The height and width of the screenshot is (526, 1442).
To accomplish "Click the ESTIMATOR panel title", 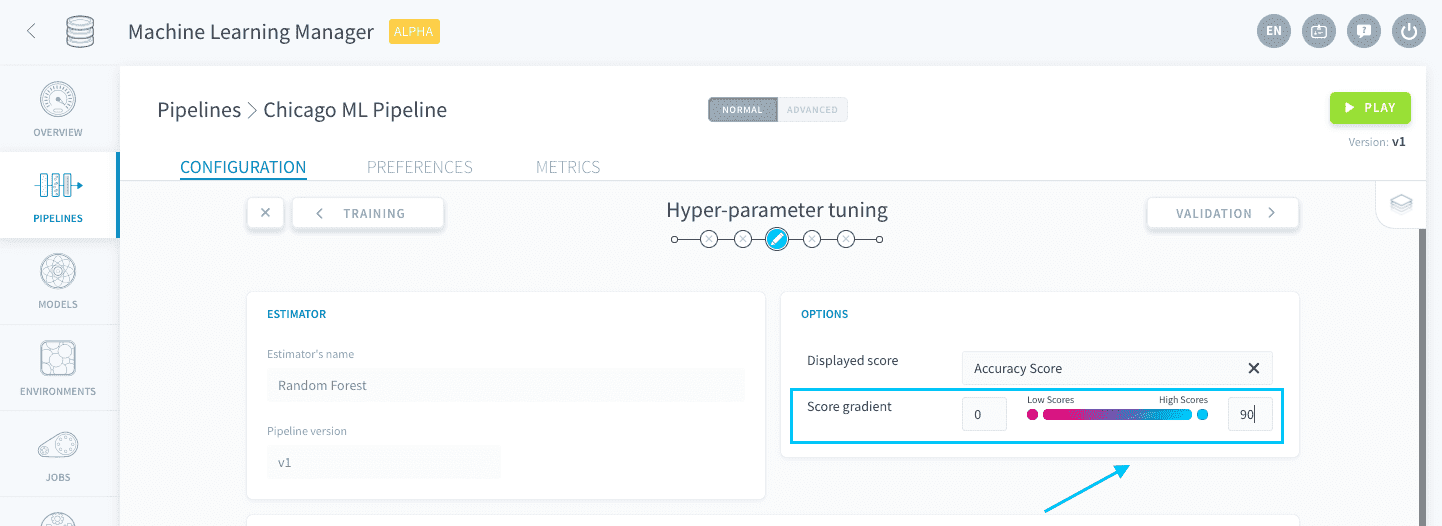I will coord(297,314).
